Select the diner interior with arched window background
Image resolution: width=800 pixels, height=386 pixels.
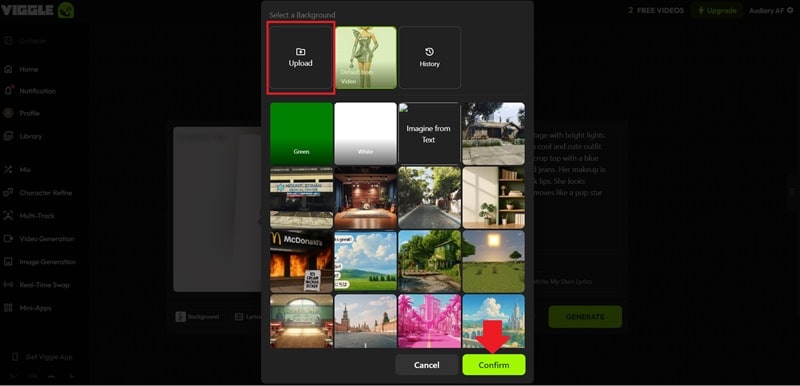coord(301,321)
